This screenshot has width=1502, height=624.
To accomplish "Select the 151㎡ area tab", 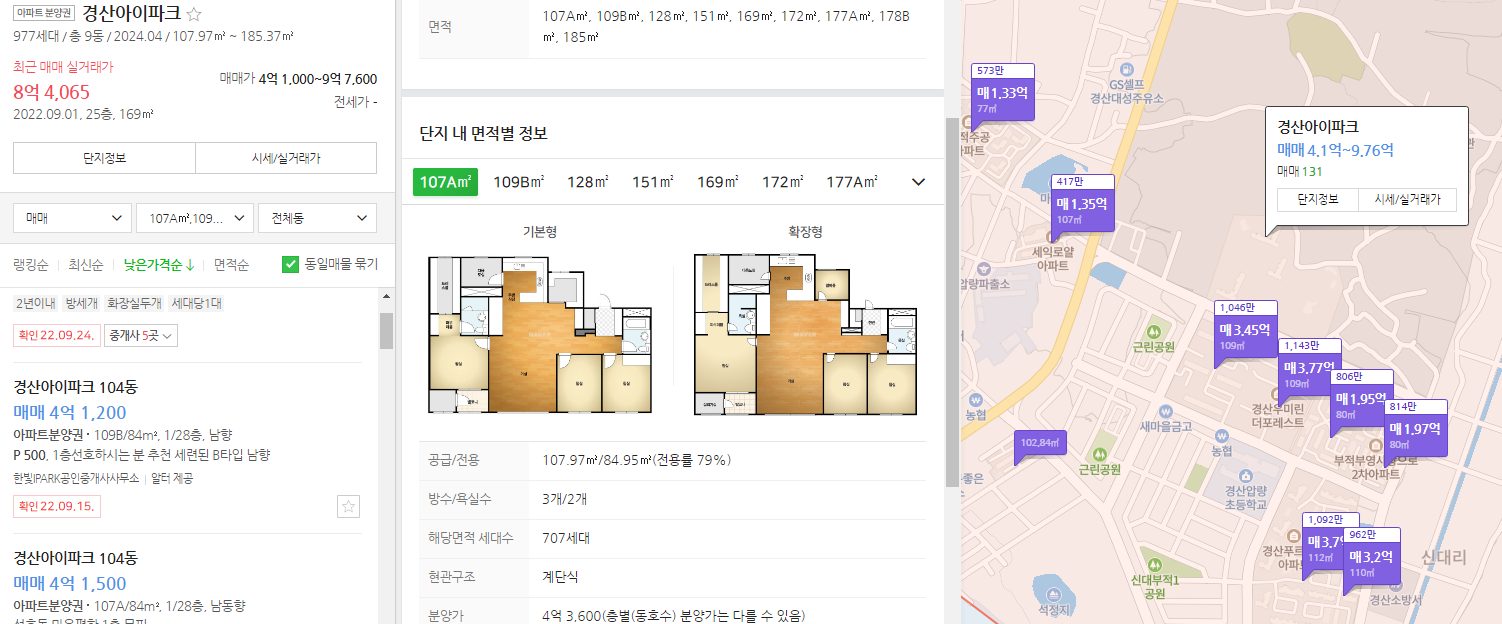I will pyautogui.click(x=653, y=182).
